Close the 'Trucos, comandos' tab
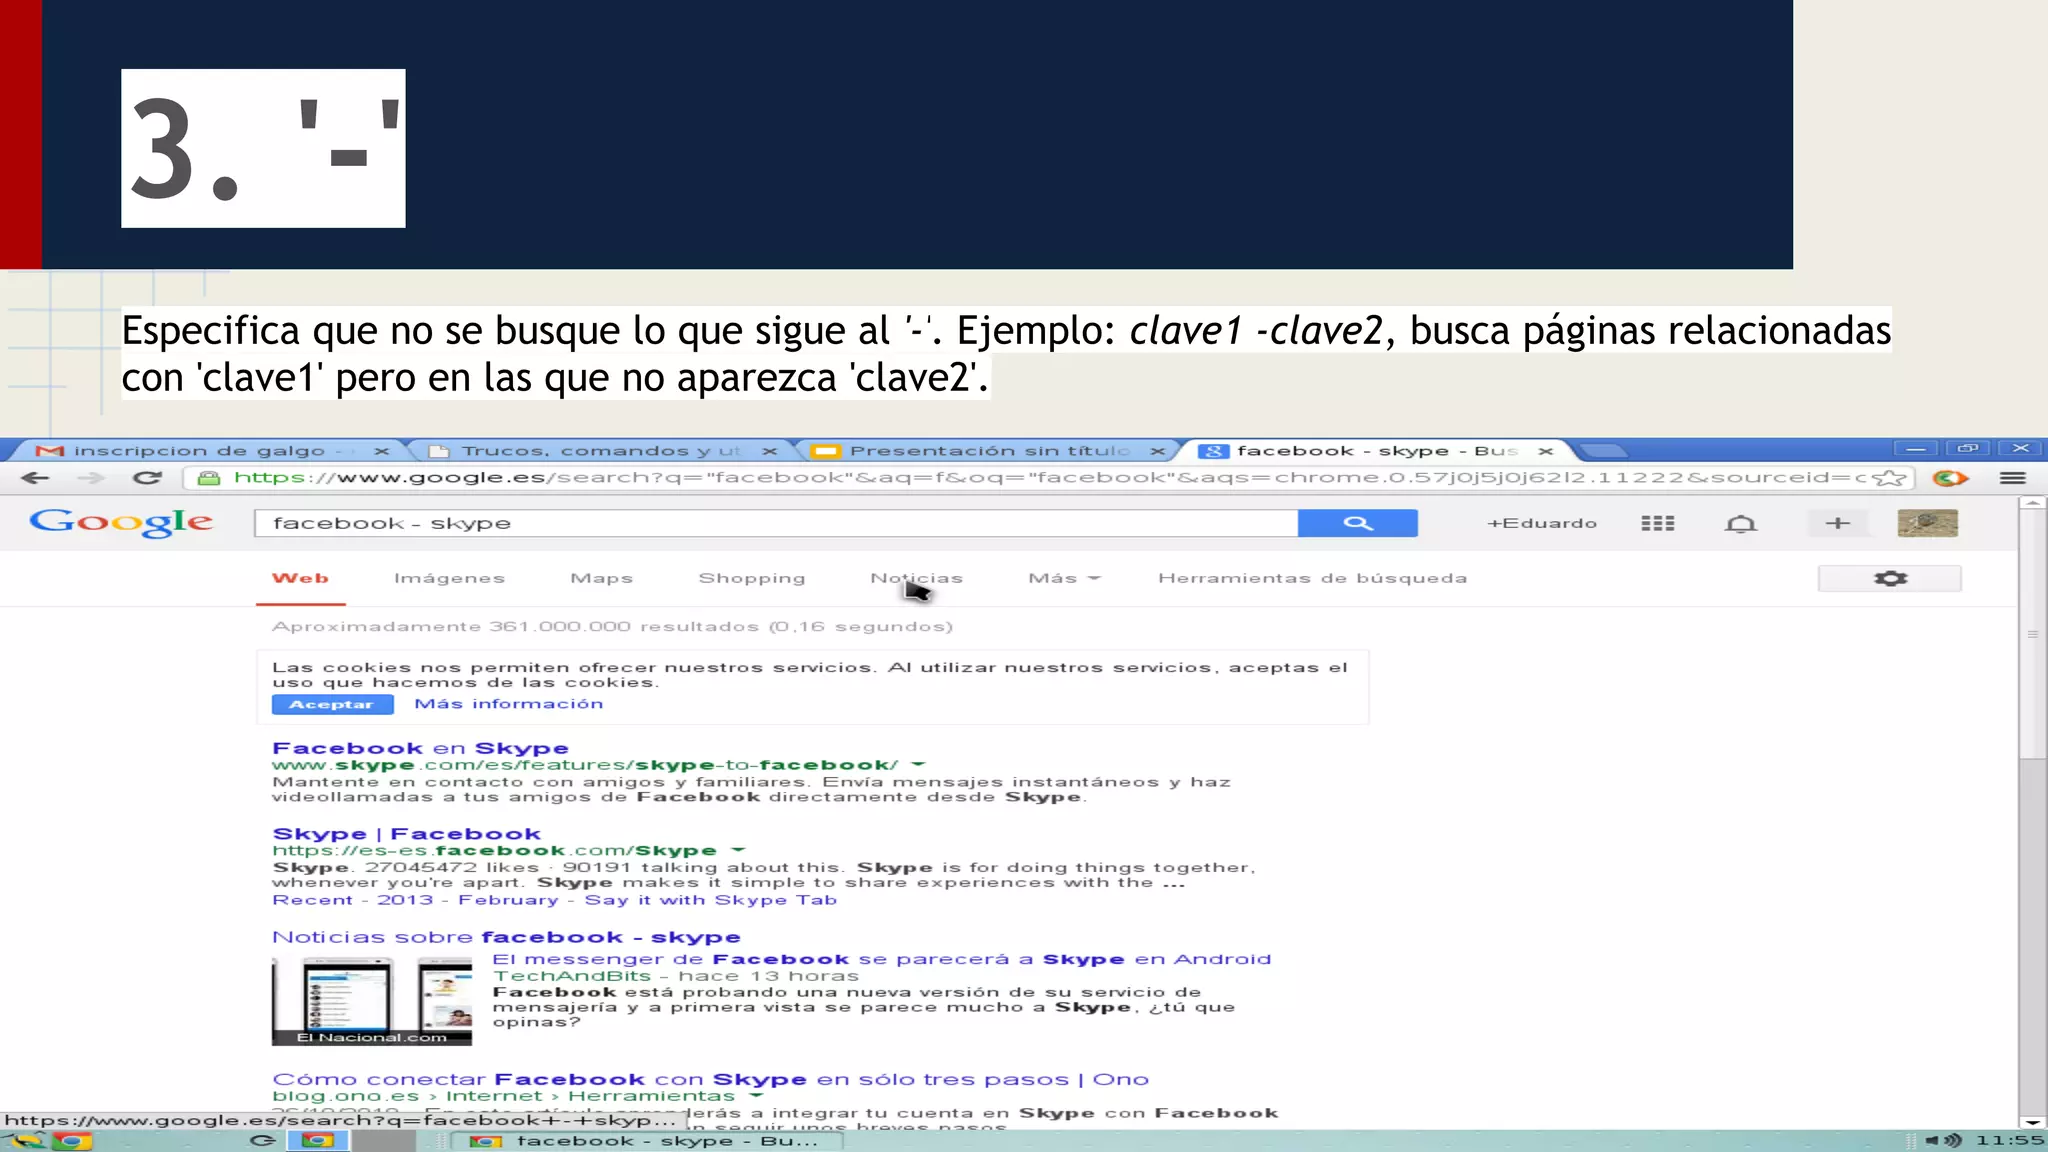The width and height of the screenshot is (2048, 1152). [x=769, y=451]
